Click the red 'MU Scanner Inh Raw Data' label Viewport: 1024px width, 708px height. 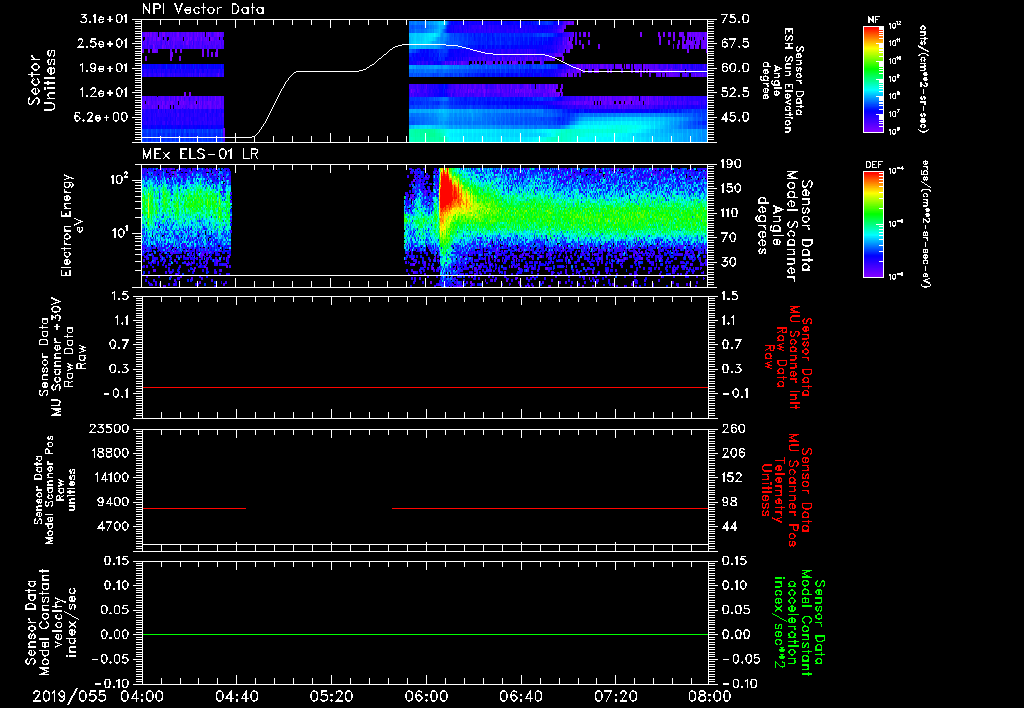click(789, 357)
